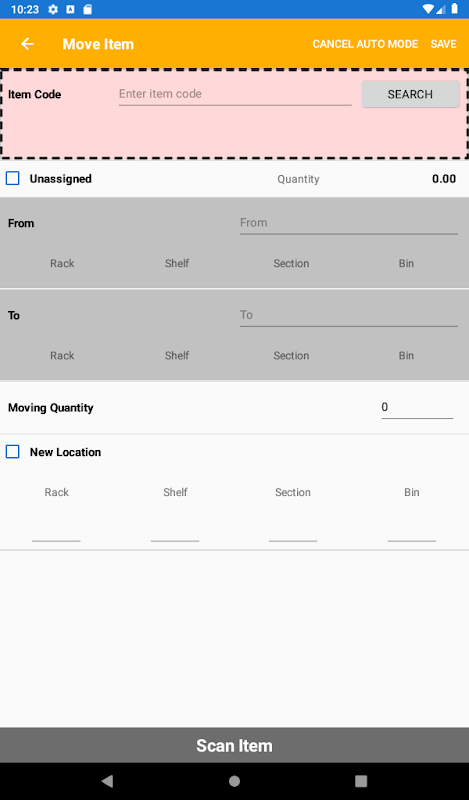Focus New Location Rack field
The image size is (469, 800).
click(56, 531)
